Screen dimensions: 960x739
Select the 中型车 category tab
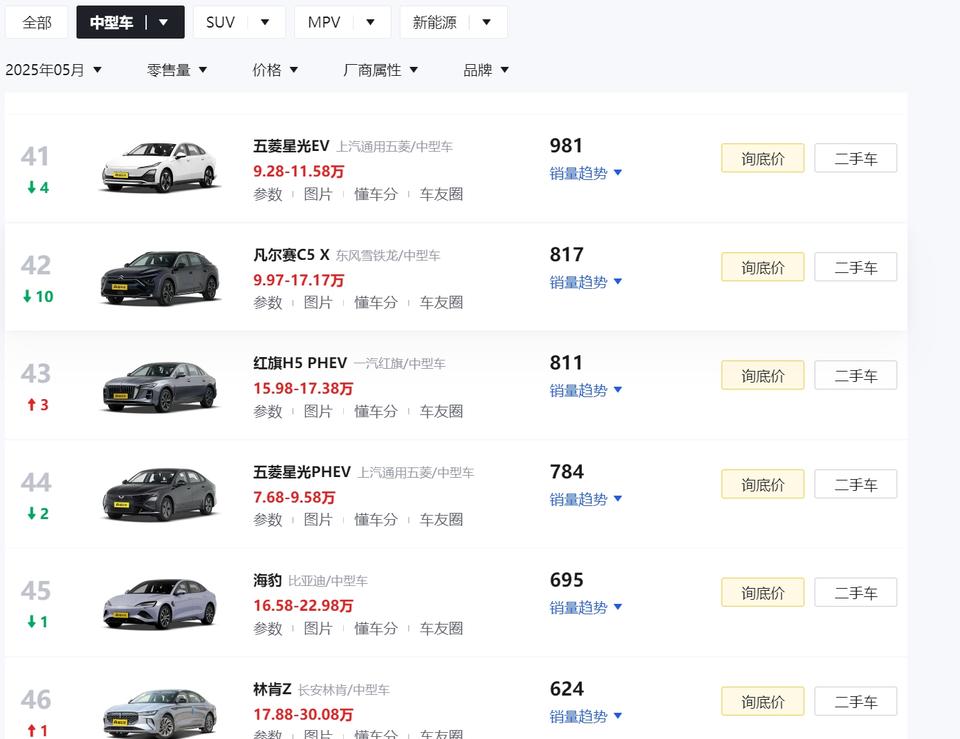(x=130, y=23)
